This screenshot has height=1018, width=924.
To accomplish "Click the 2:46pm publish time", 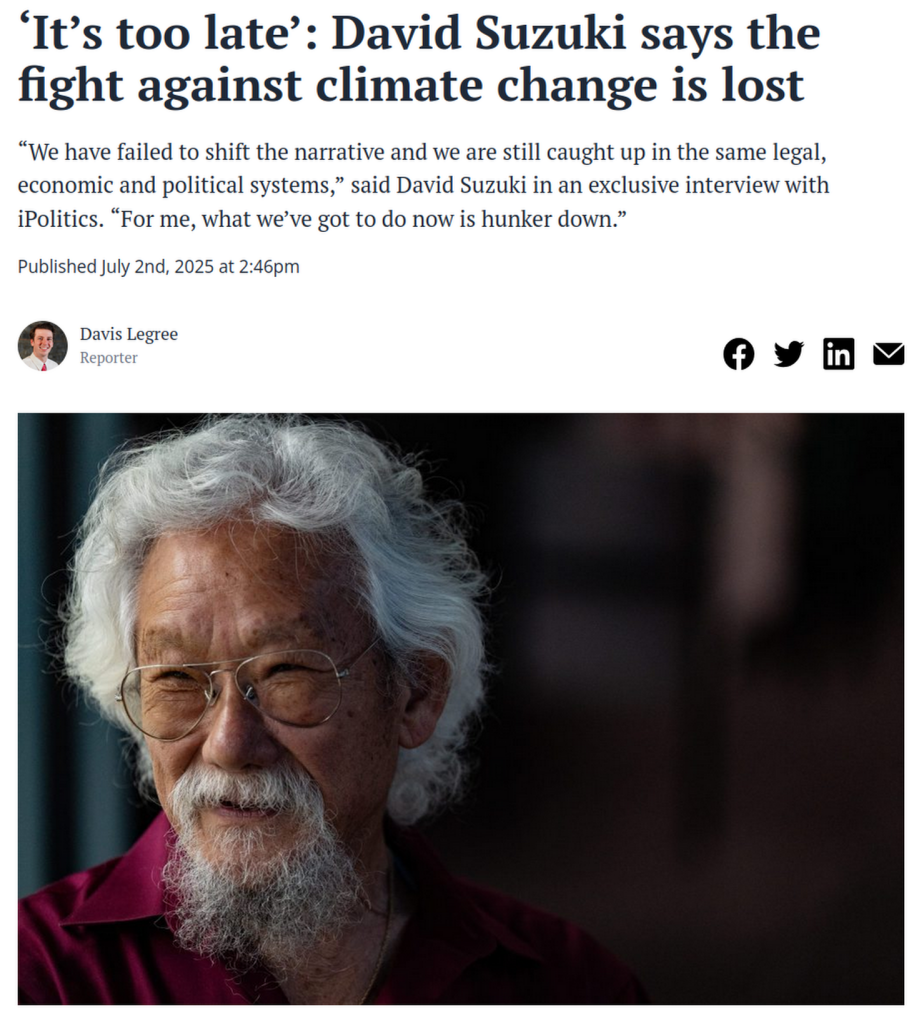I will (269, 266).
